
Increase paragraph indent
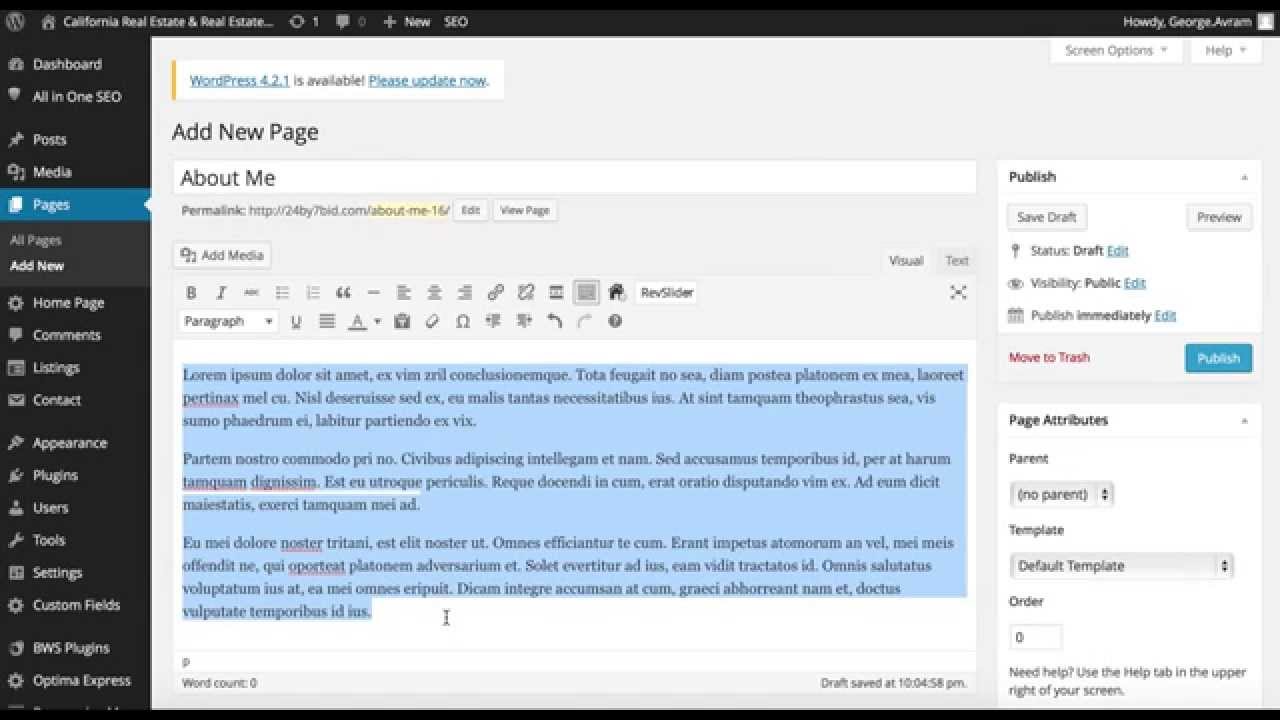pyautogui.click(x=524, y=321)
